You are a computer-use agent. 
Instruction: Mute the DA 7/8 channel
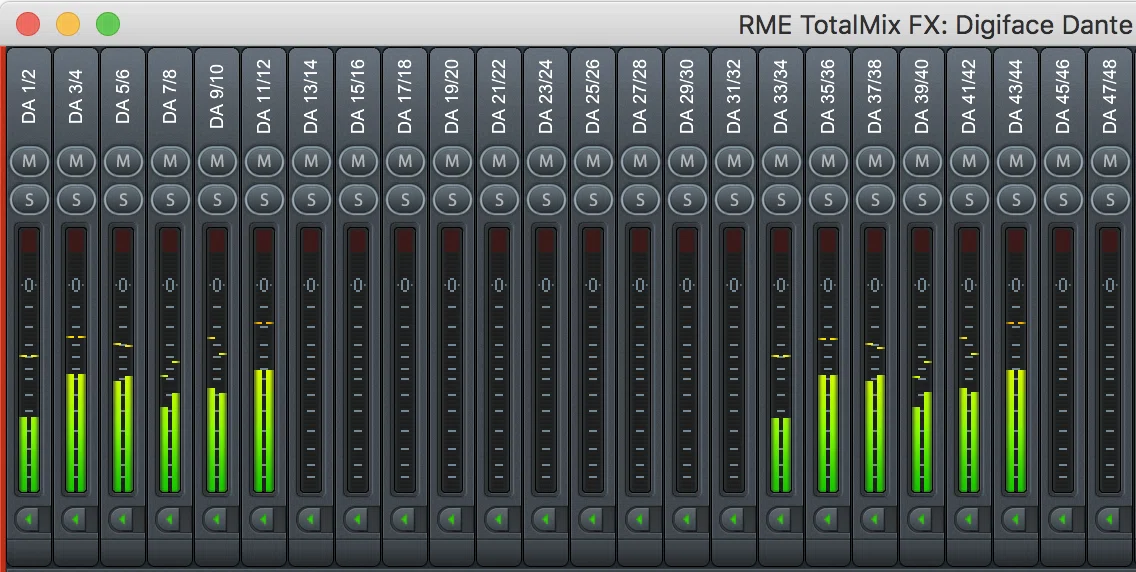[x=170, y=161]
